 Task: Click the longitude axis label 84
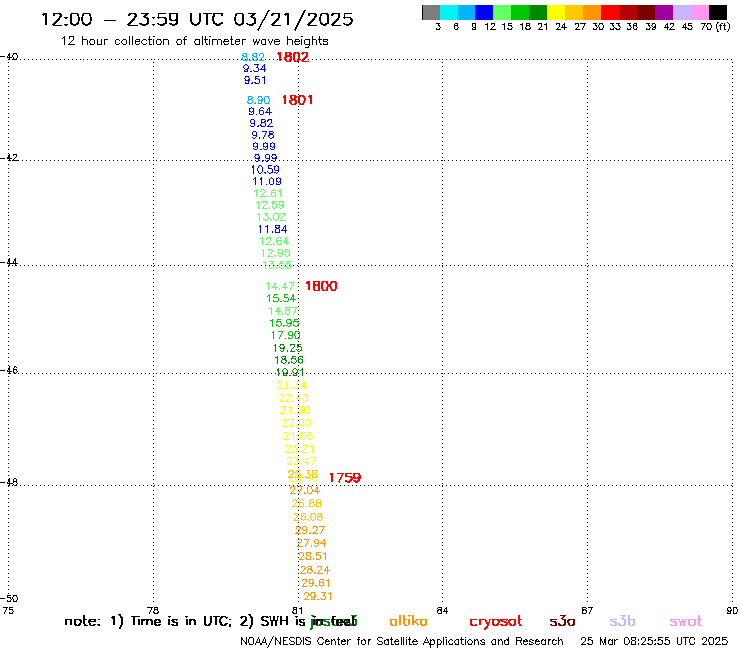pos(442,610)
